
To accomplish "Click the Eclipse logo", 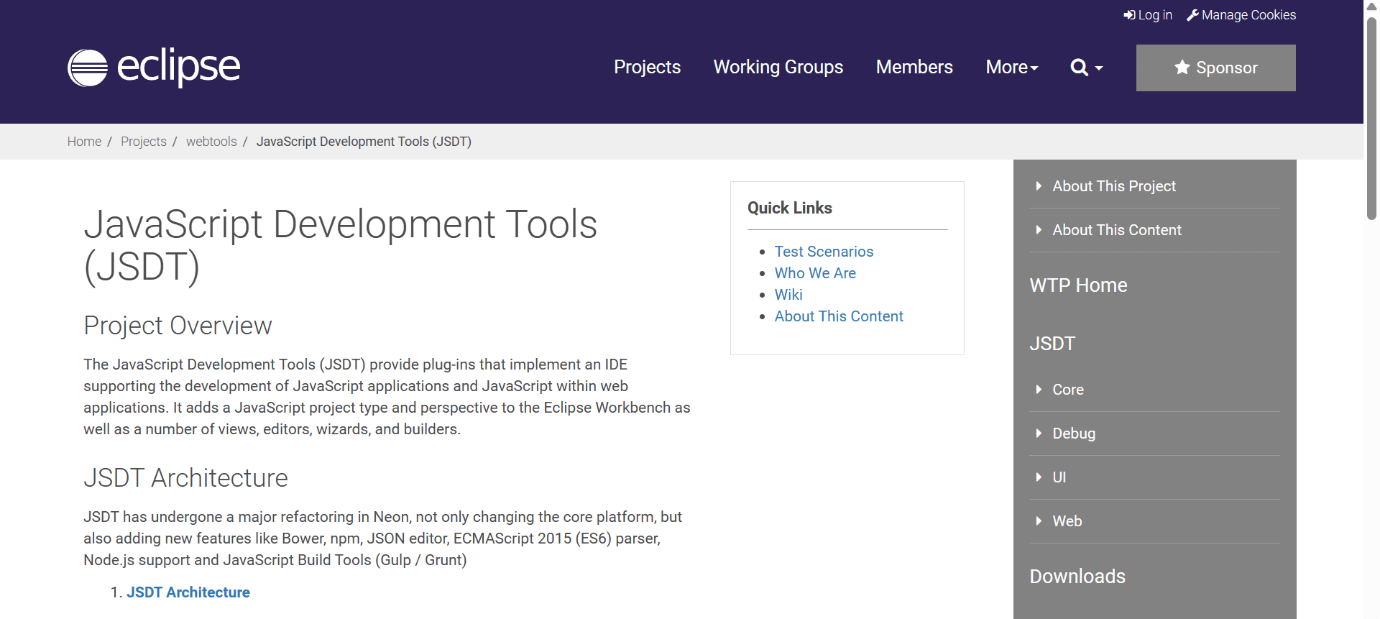I will click(154, 67).
